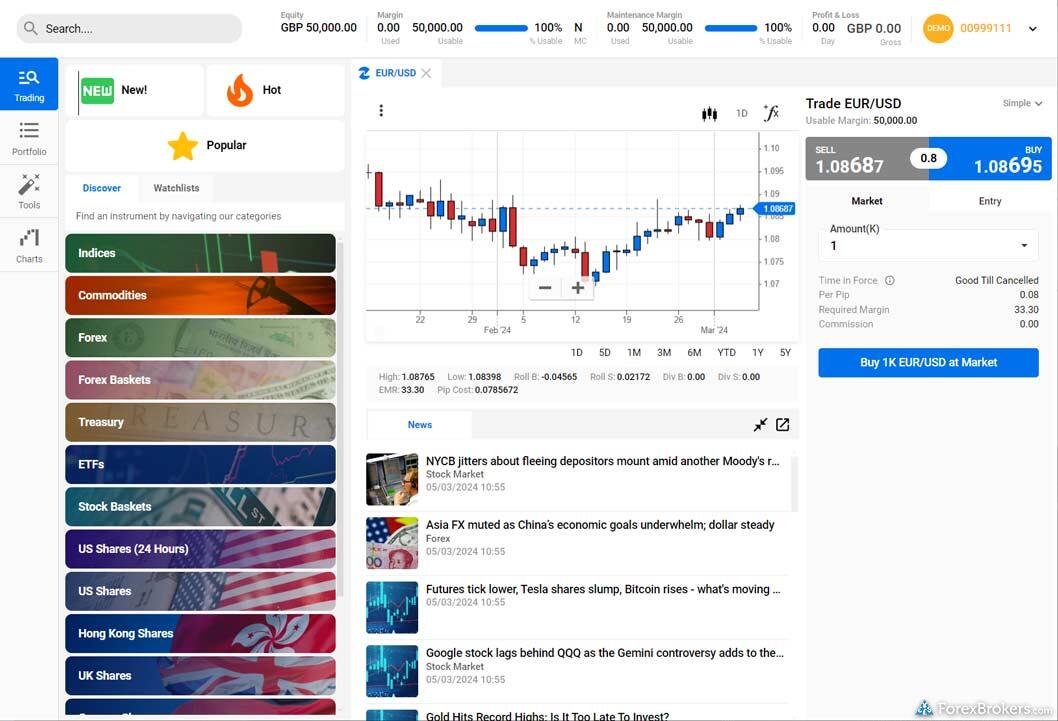The height and width of the screenshot is (721, 1058).
Task: Click the search input field
Action: click(130, 28)
